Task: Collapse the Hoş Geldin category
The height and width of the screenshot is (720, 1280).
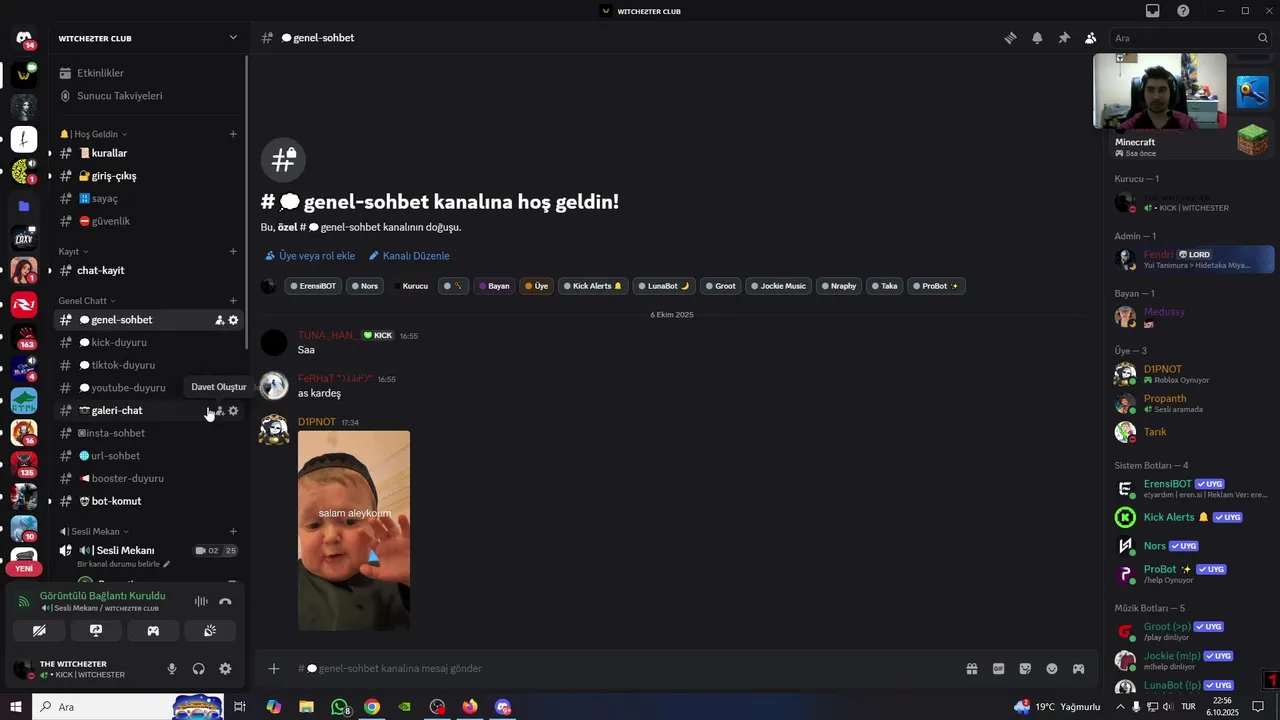Action: (93, 134)
